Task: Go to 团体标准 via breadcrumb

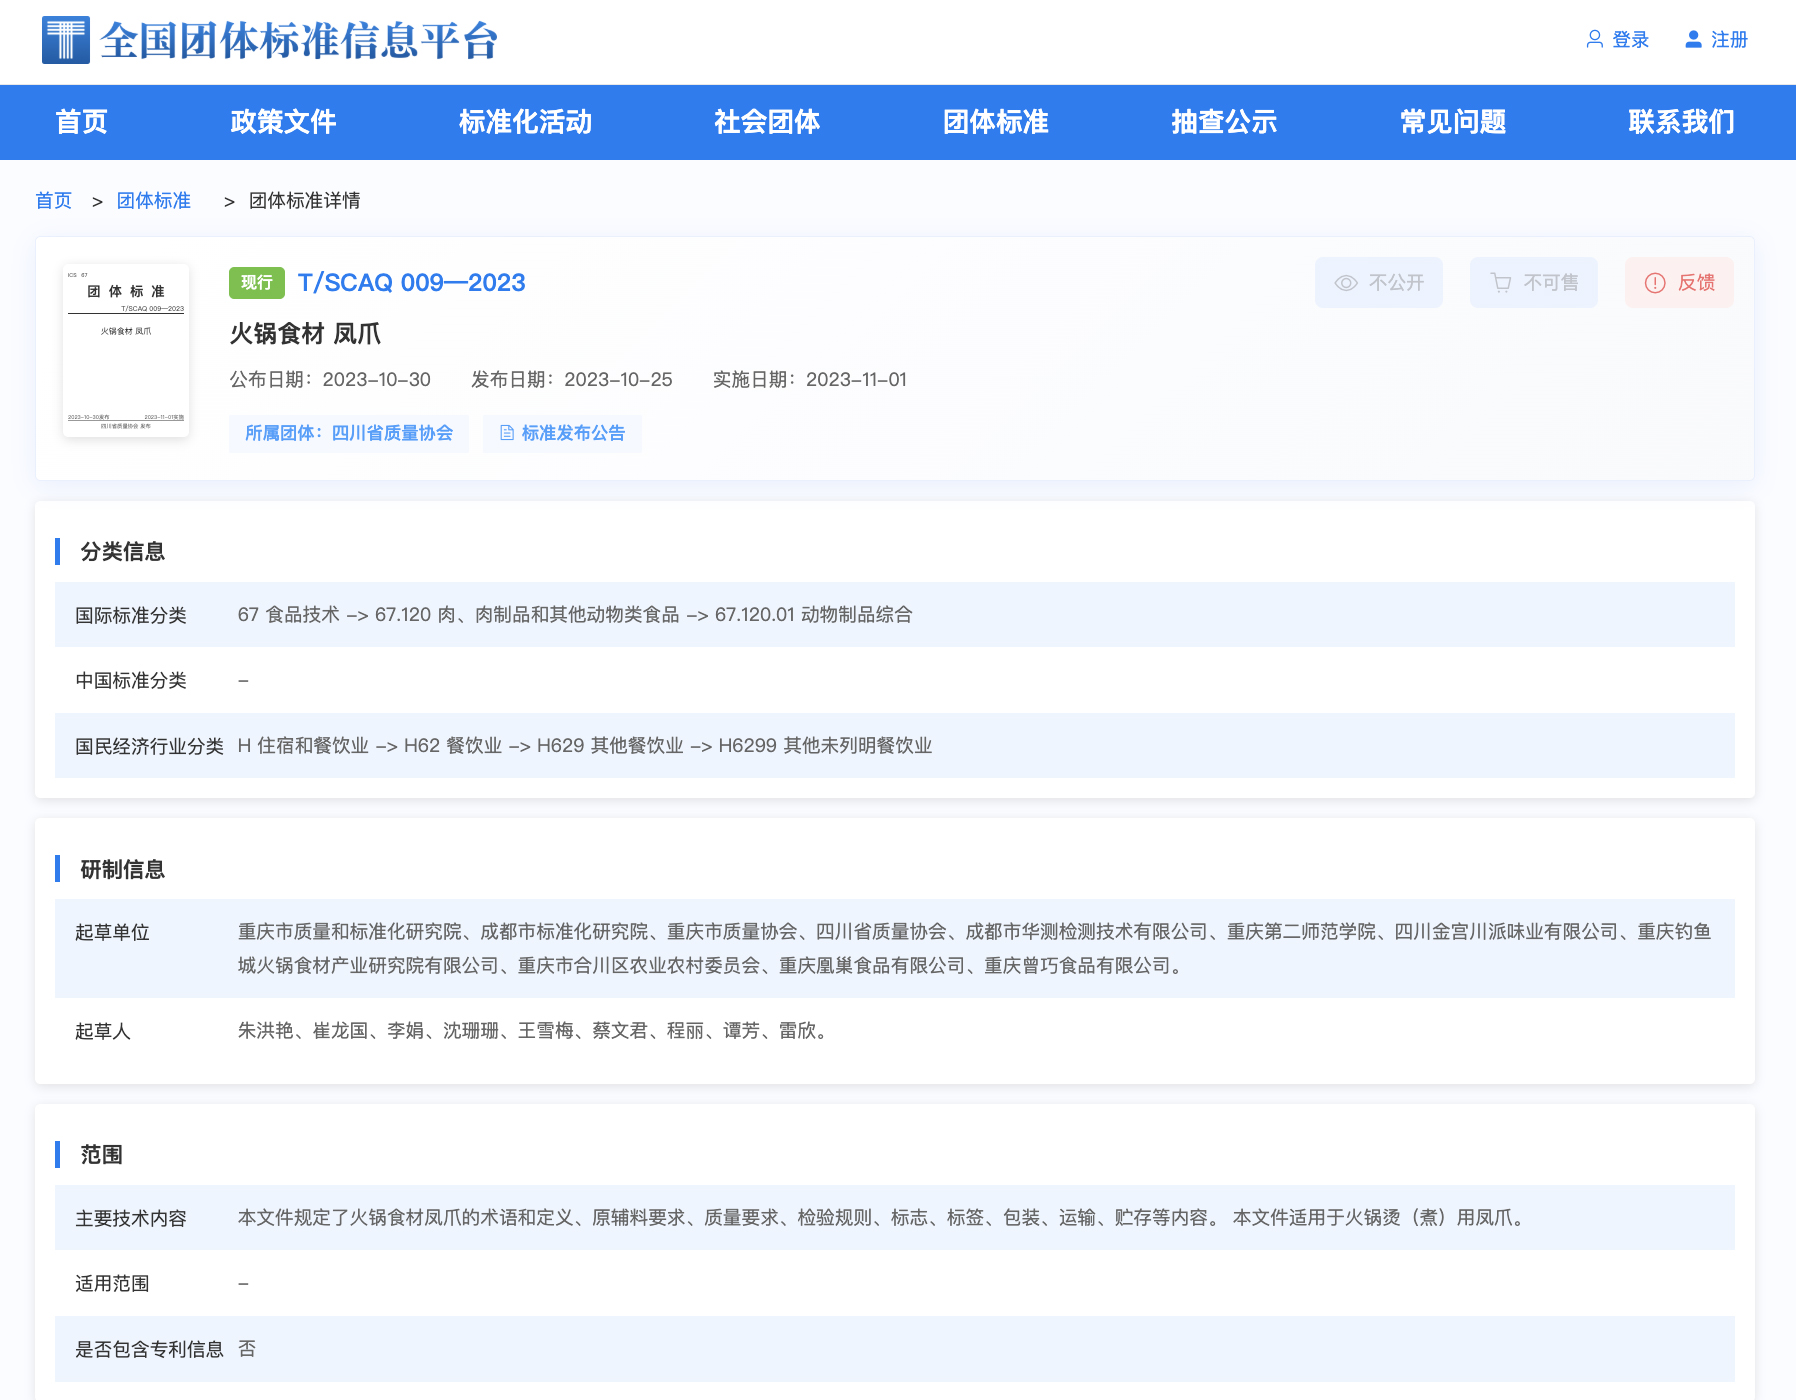Action: 153,201
